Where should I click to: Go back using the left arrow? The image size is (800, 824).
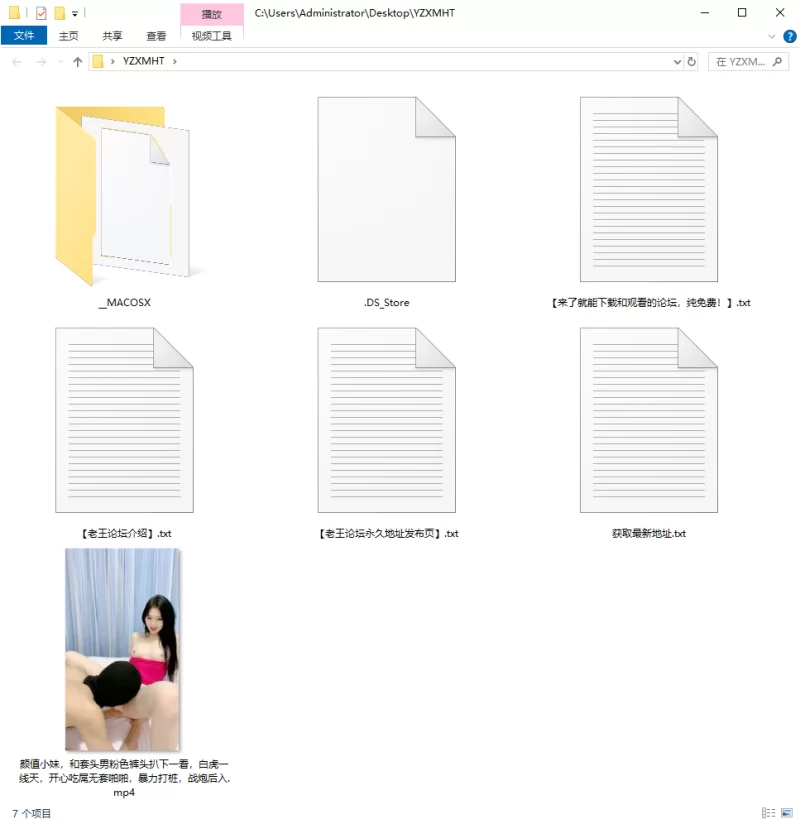[17, 62]
